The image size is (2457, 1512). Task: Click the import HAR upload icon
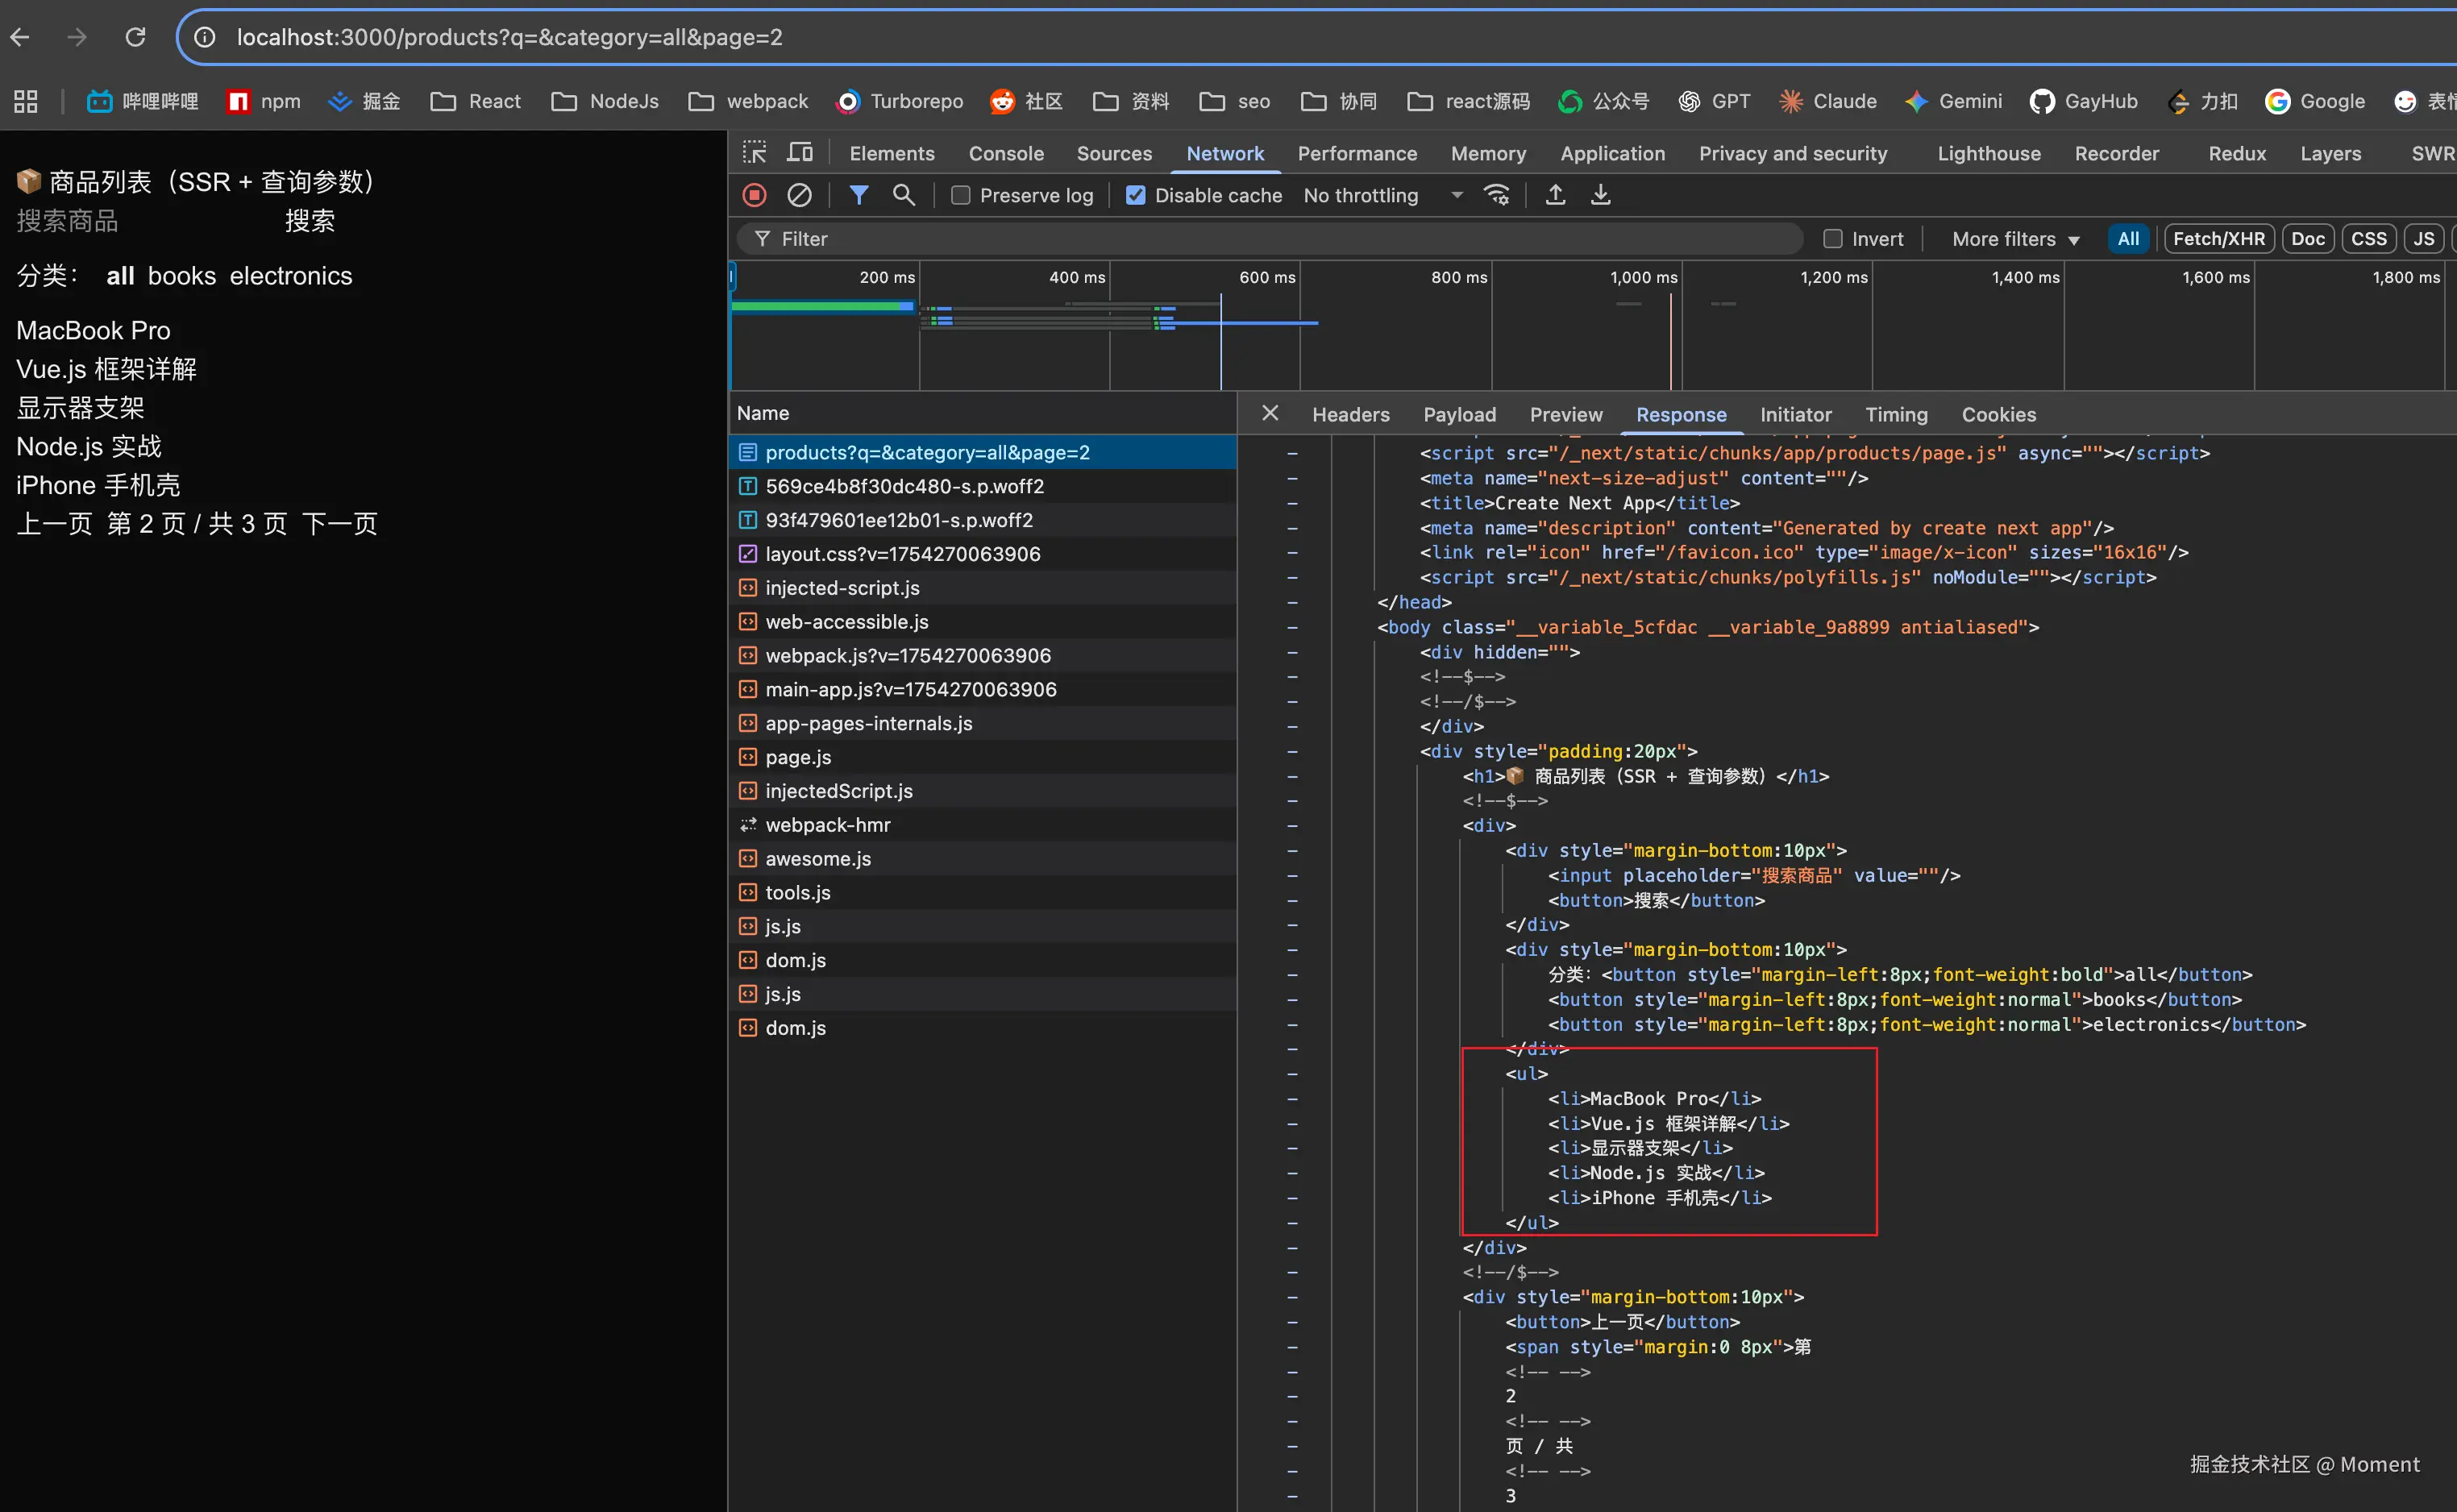pos(1555,195)
